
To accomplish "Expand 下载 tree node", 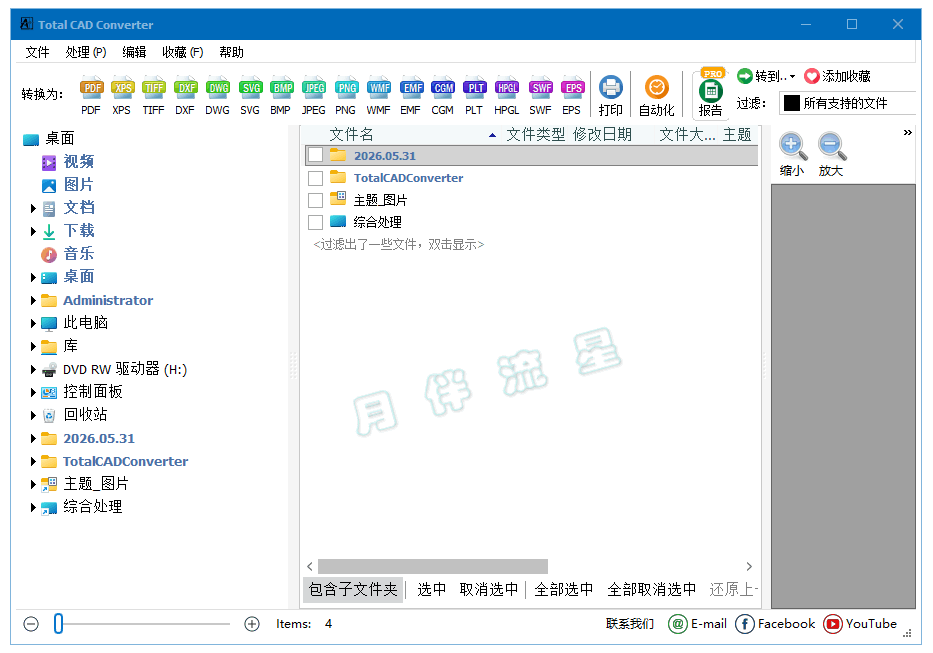I will click(33, 231).
